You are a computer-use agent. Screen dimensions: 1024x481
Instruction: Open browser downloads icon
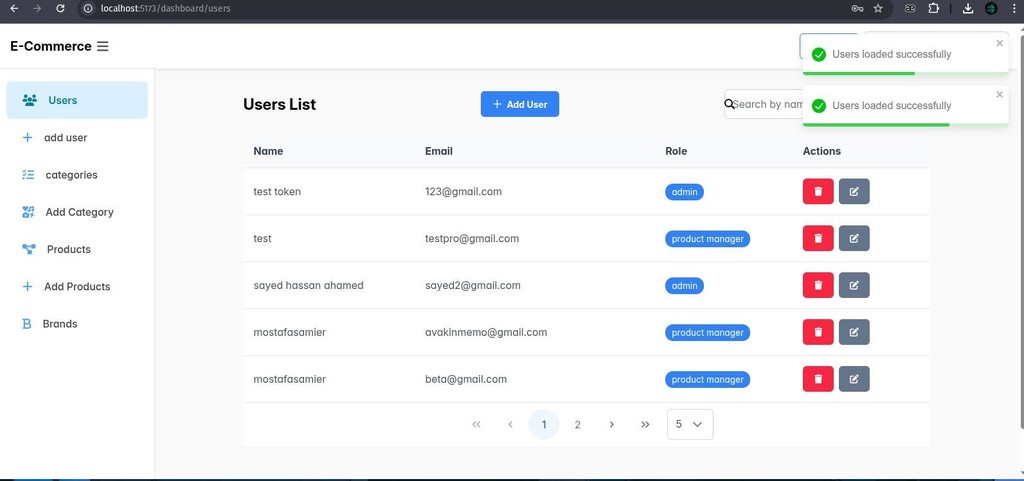[x=968, y=8]
